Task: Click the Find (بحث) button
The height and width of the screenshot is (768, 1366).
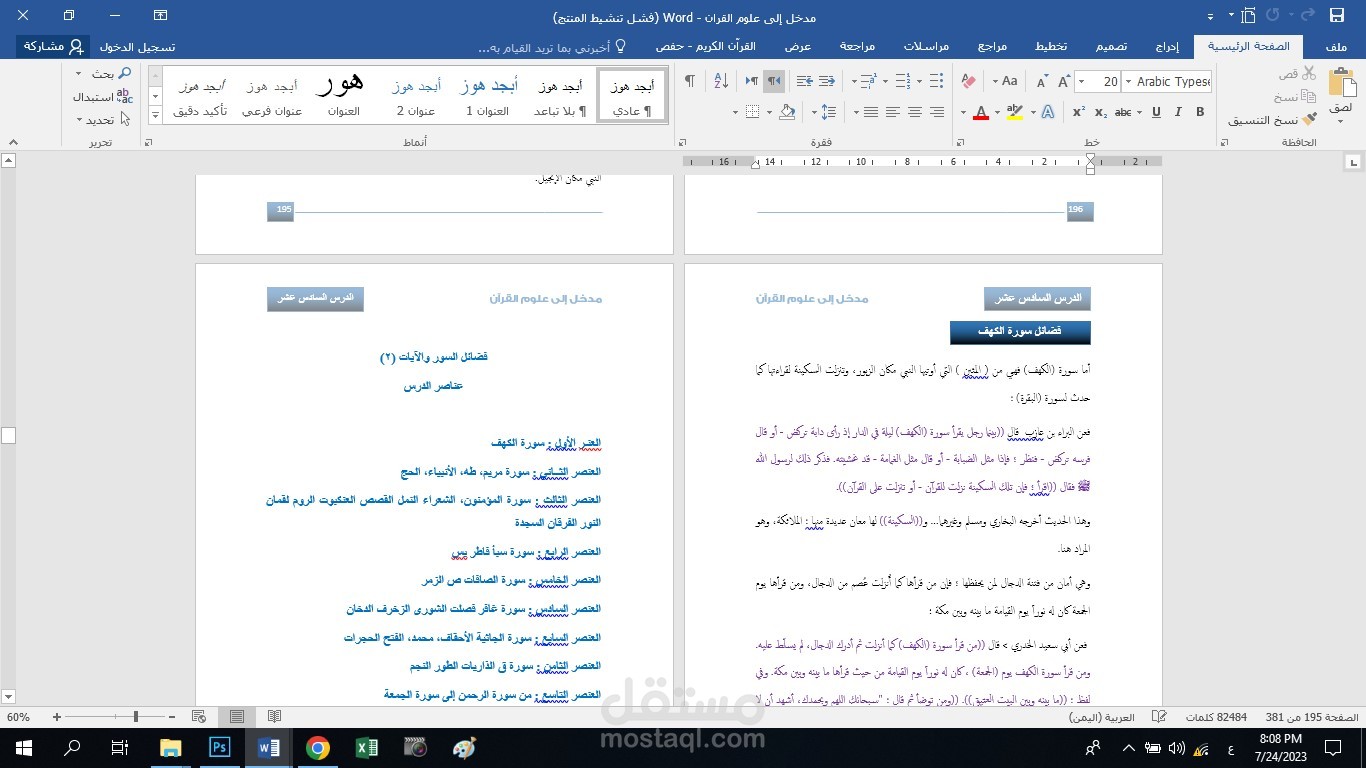Action: (110, 73)
